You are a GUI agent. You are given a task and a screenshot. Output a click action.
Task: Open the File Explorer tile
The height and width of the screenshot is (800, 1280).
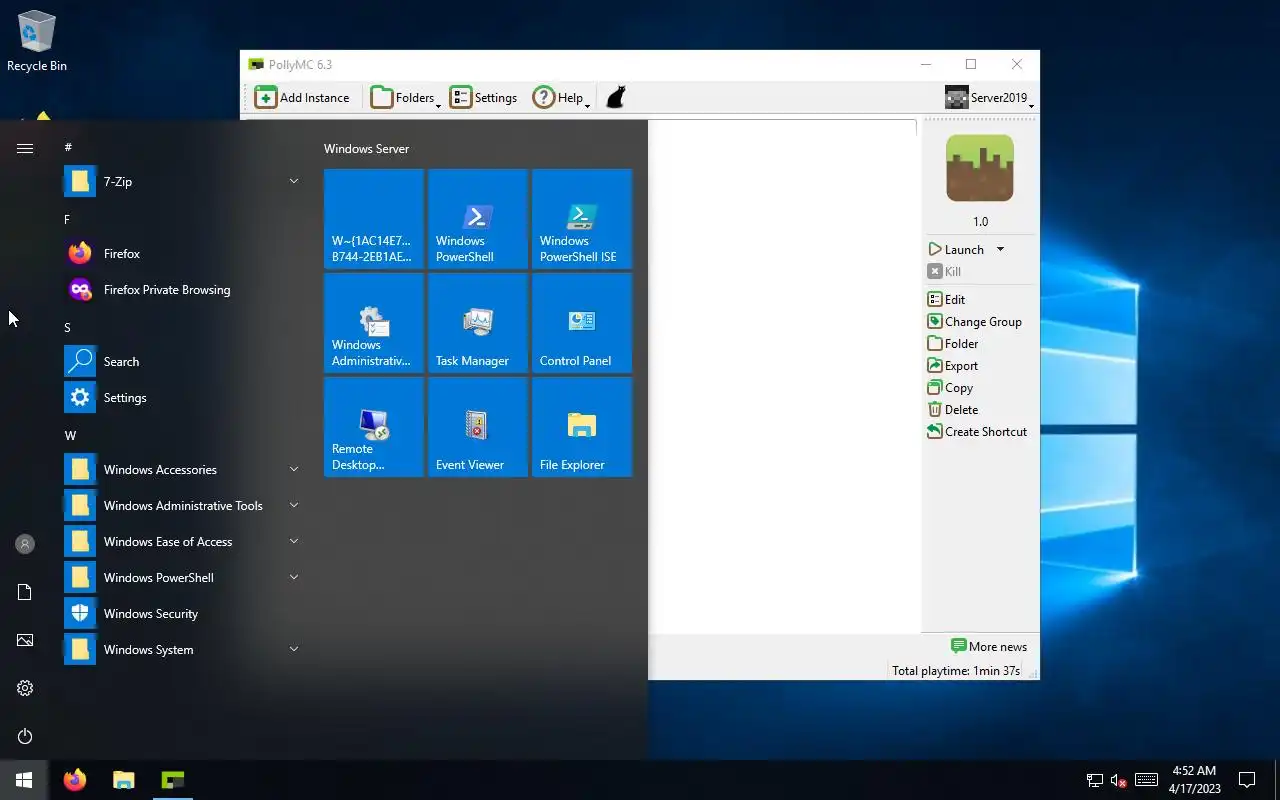point(582,427)
